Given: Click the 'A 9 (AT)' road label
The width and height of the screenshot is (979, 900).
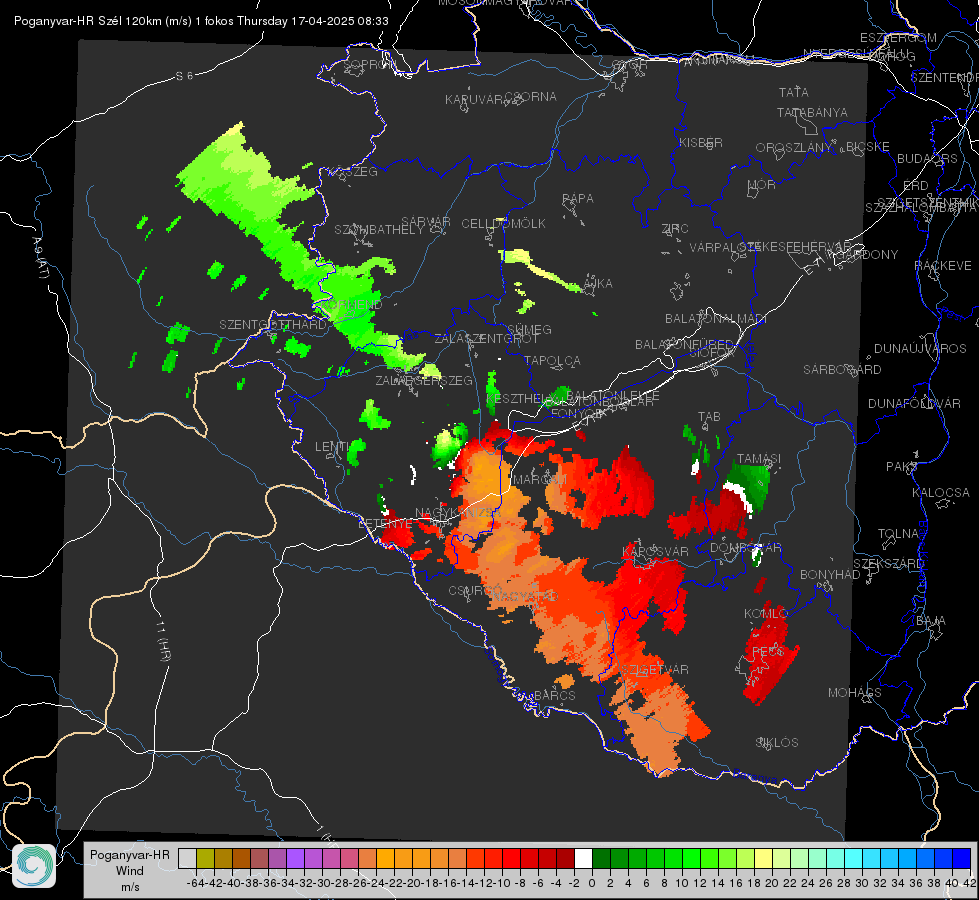Looking at the screenshot, I should [x=39, y=258].
